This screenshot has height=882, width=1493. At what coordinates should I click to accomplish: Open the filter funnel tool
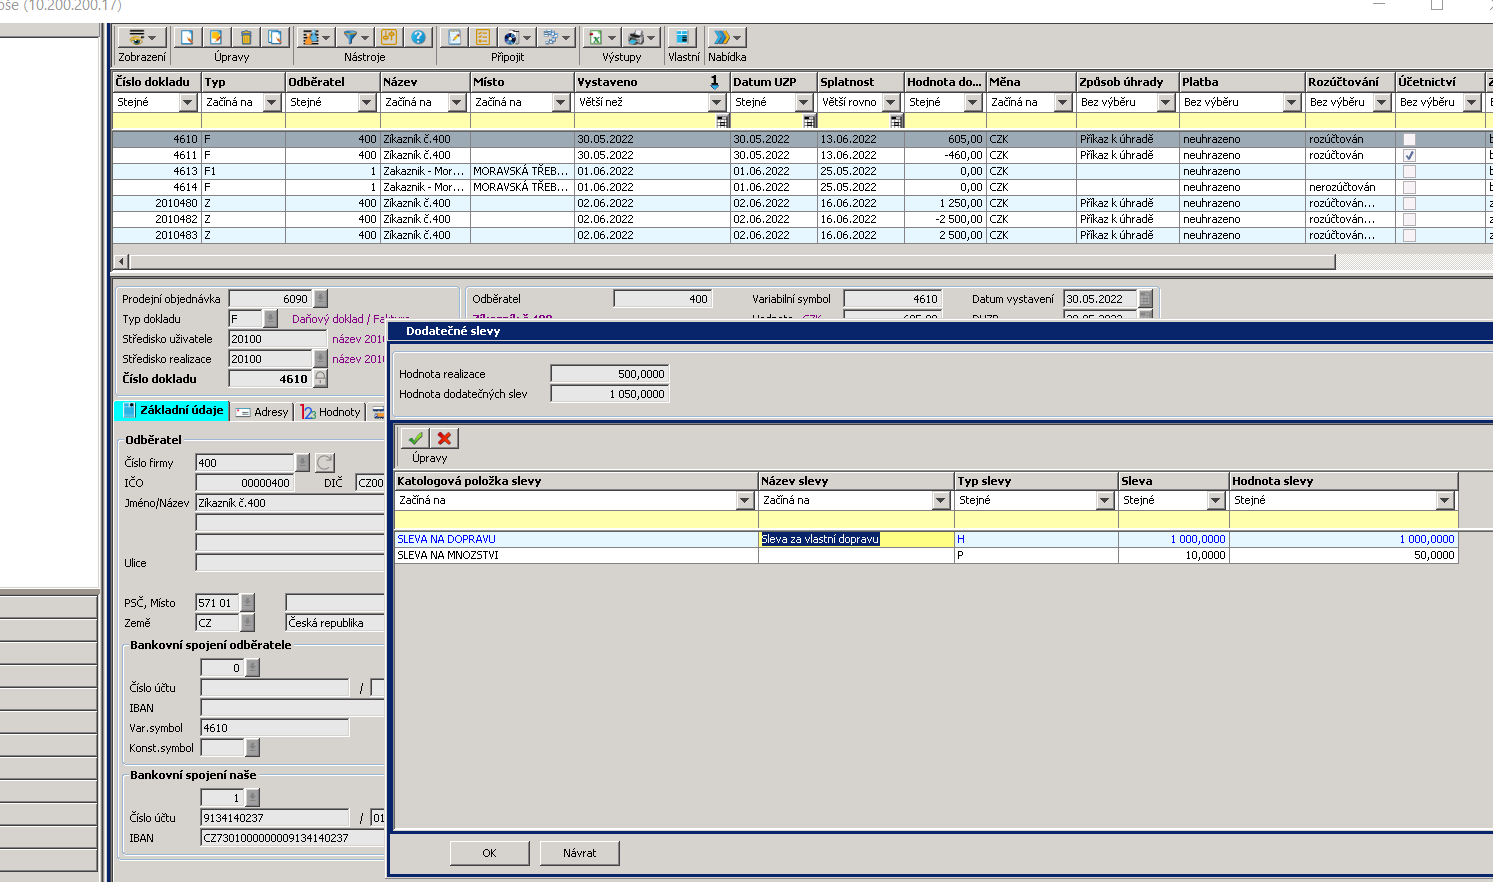tap(351, 38)
